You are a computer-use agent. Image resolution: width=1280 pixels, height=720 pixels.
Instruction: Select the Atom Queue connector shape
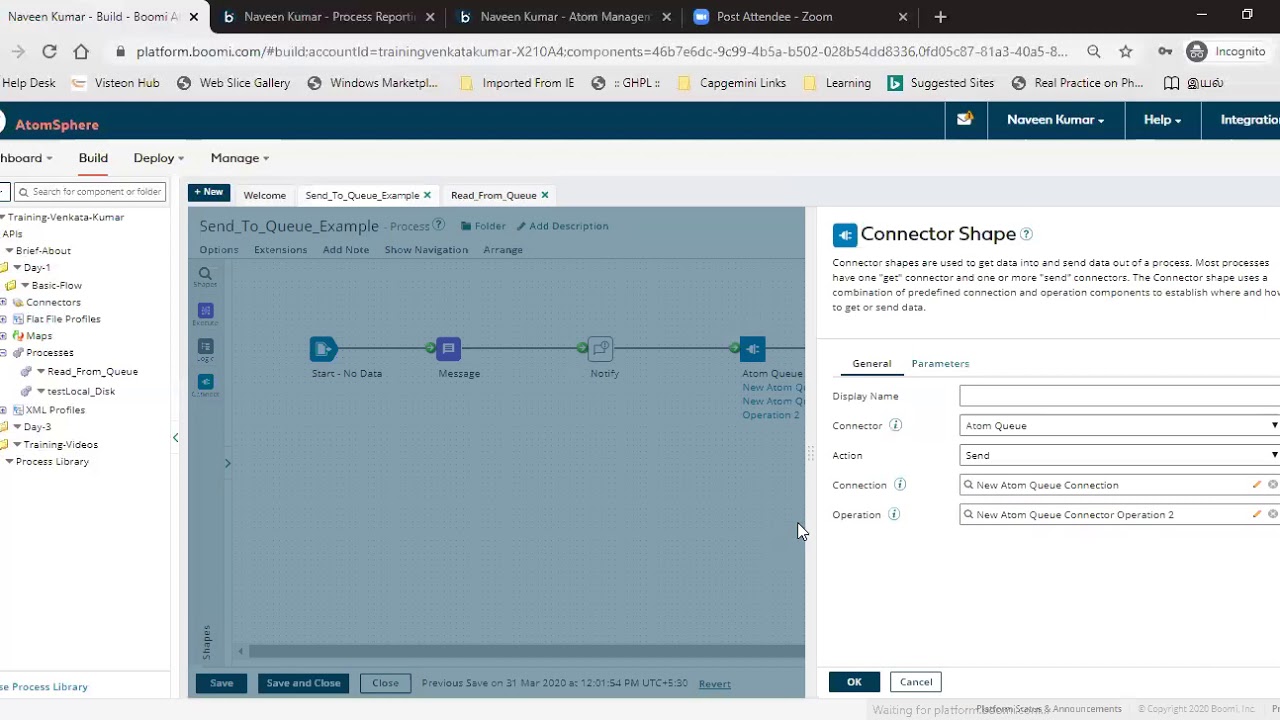point(752,348)
